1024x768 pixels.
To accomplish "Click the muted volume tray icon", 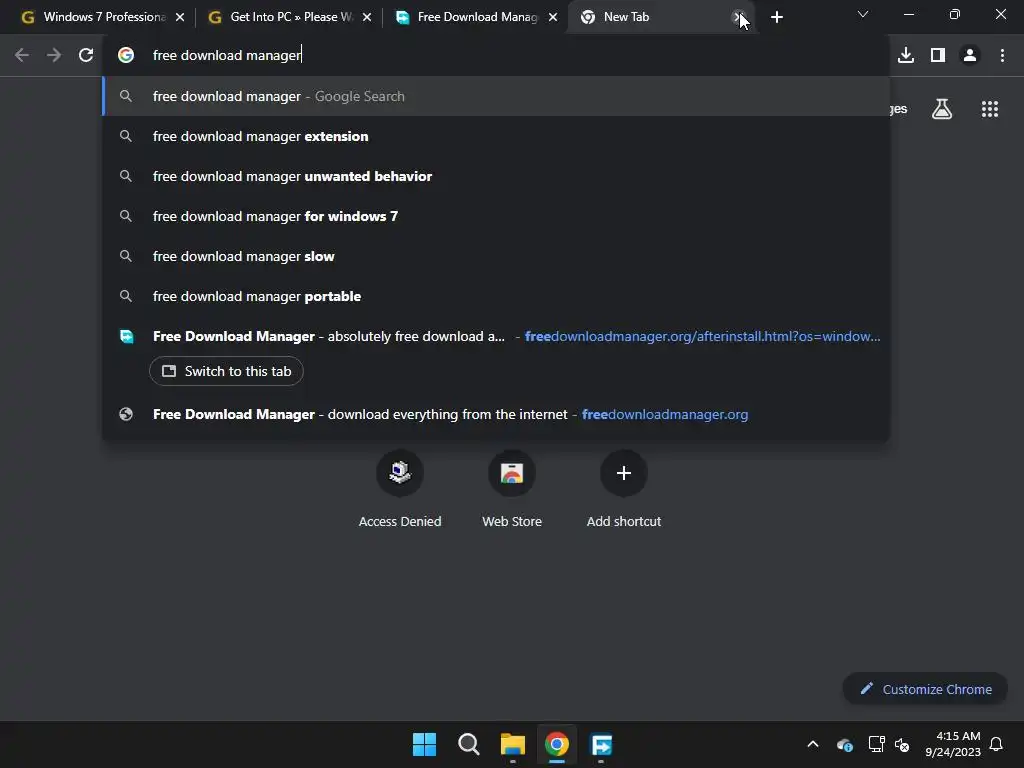I will [902, 744].
